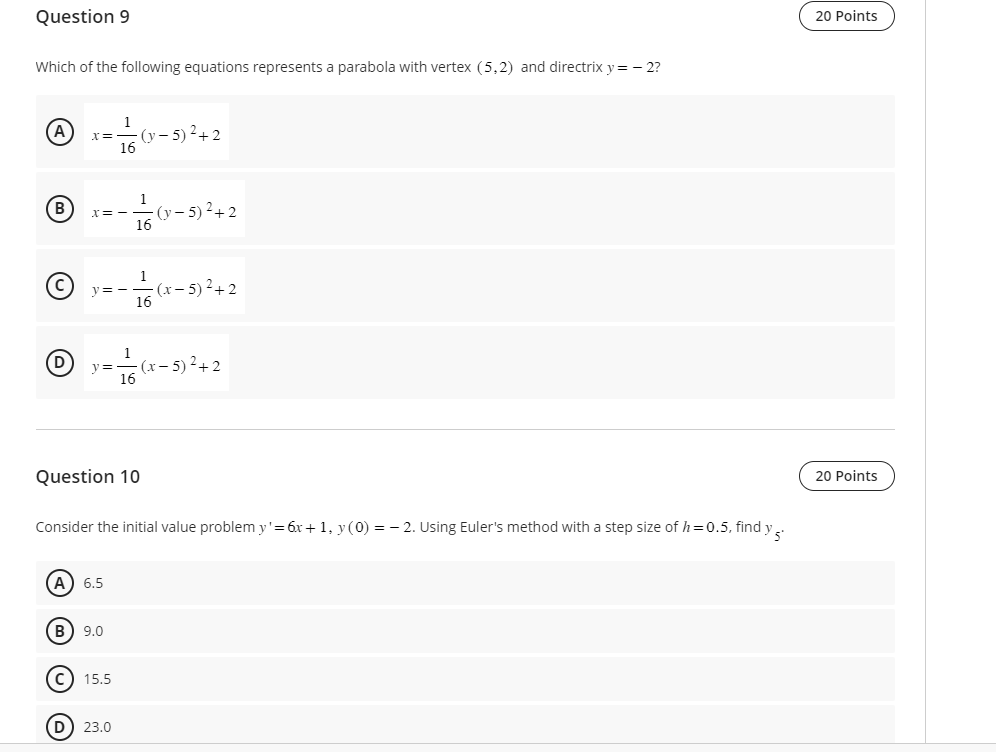Select answer B, 9.0, for Question 10
Image resolution: width=996 pixels, height=752 pixels.
[x=60, y=630]
